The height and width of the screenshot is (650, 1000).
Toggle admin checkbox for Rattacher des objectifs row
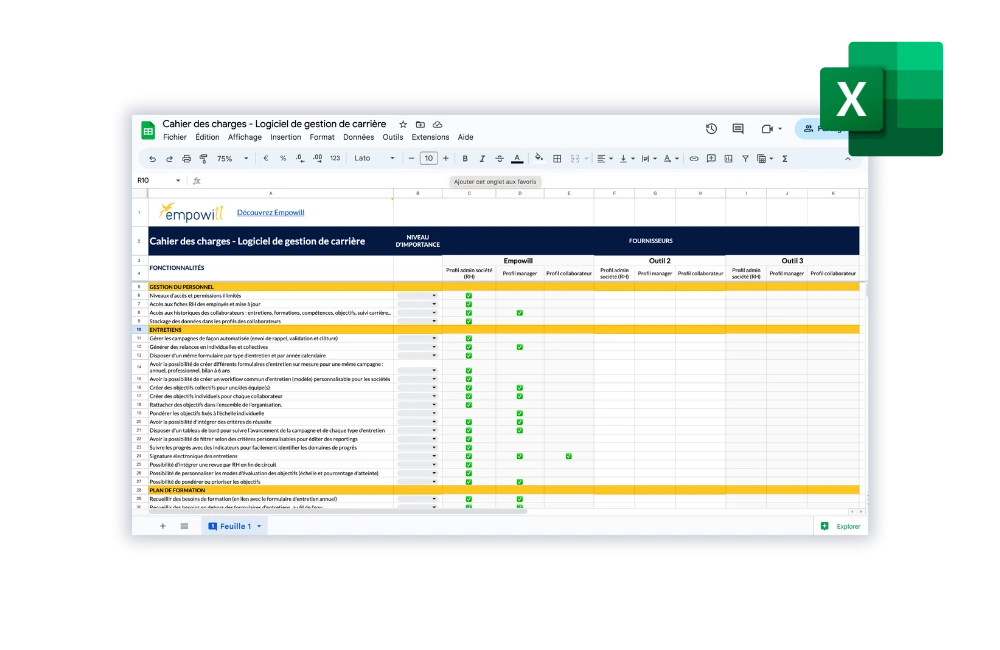pyautogui.click(x=469, y=405)
